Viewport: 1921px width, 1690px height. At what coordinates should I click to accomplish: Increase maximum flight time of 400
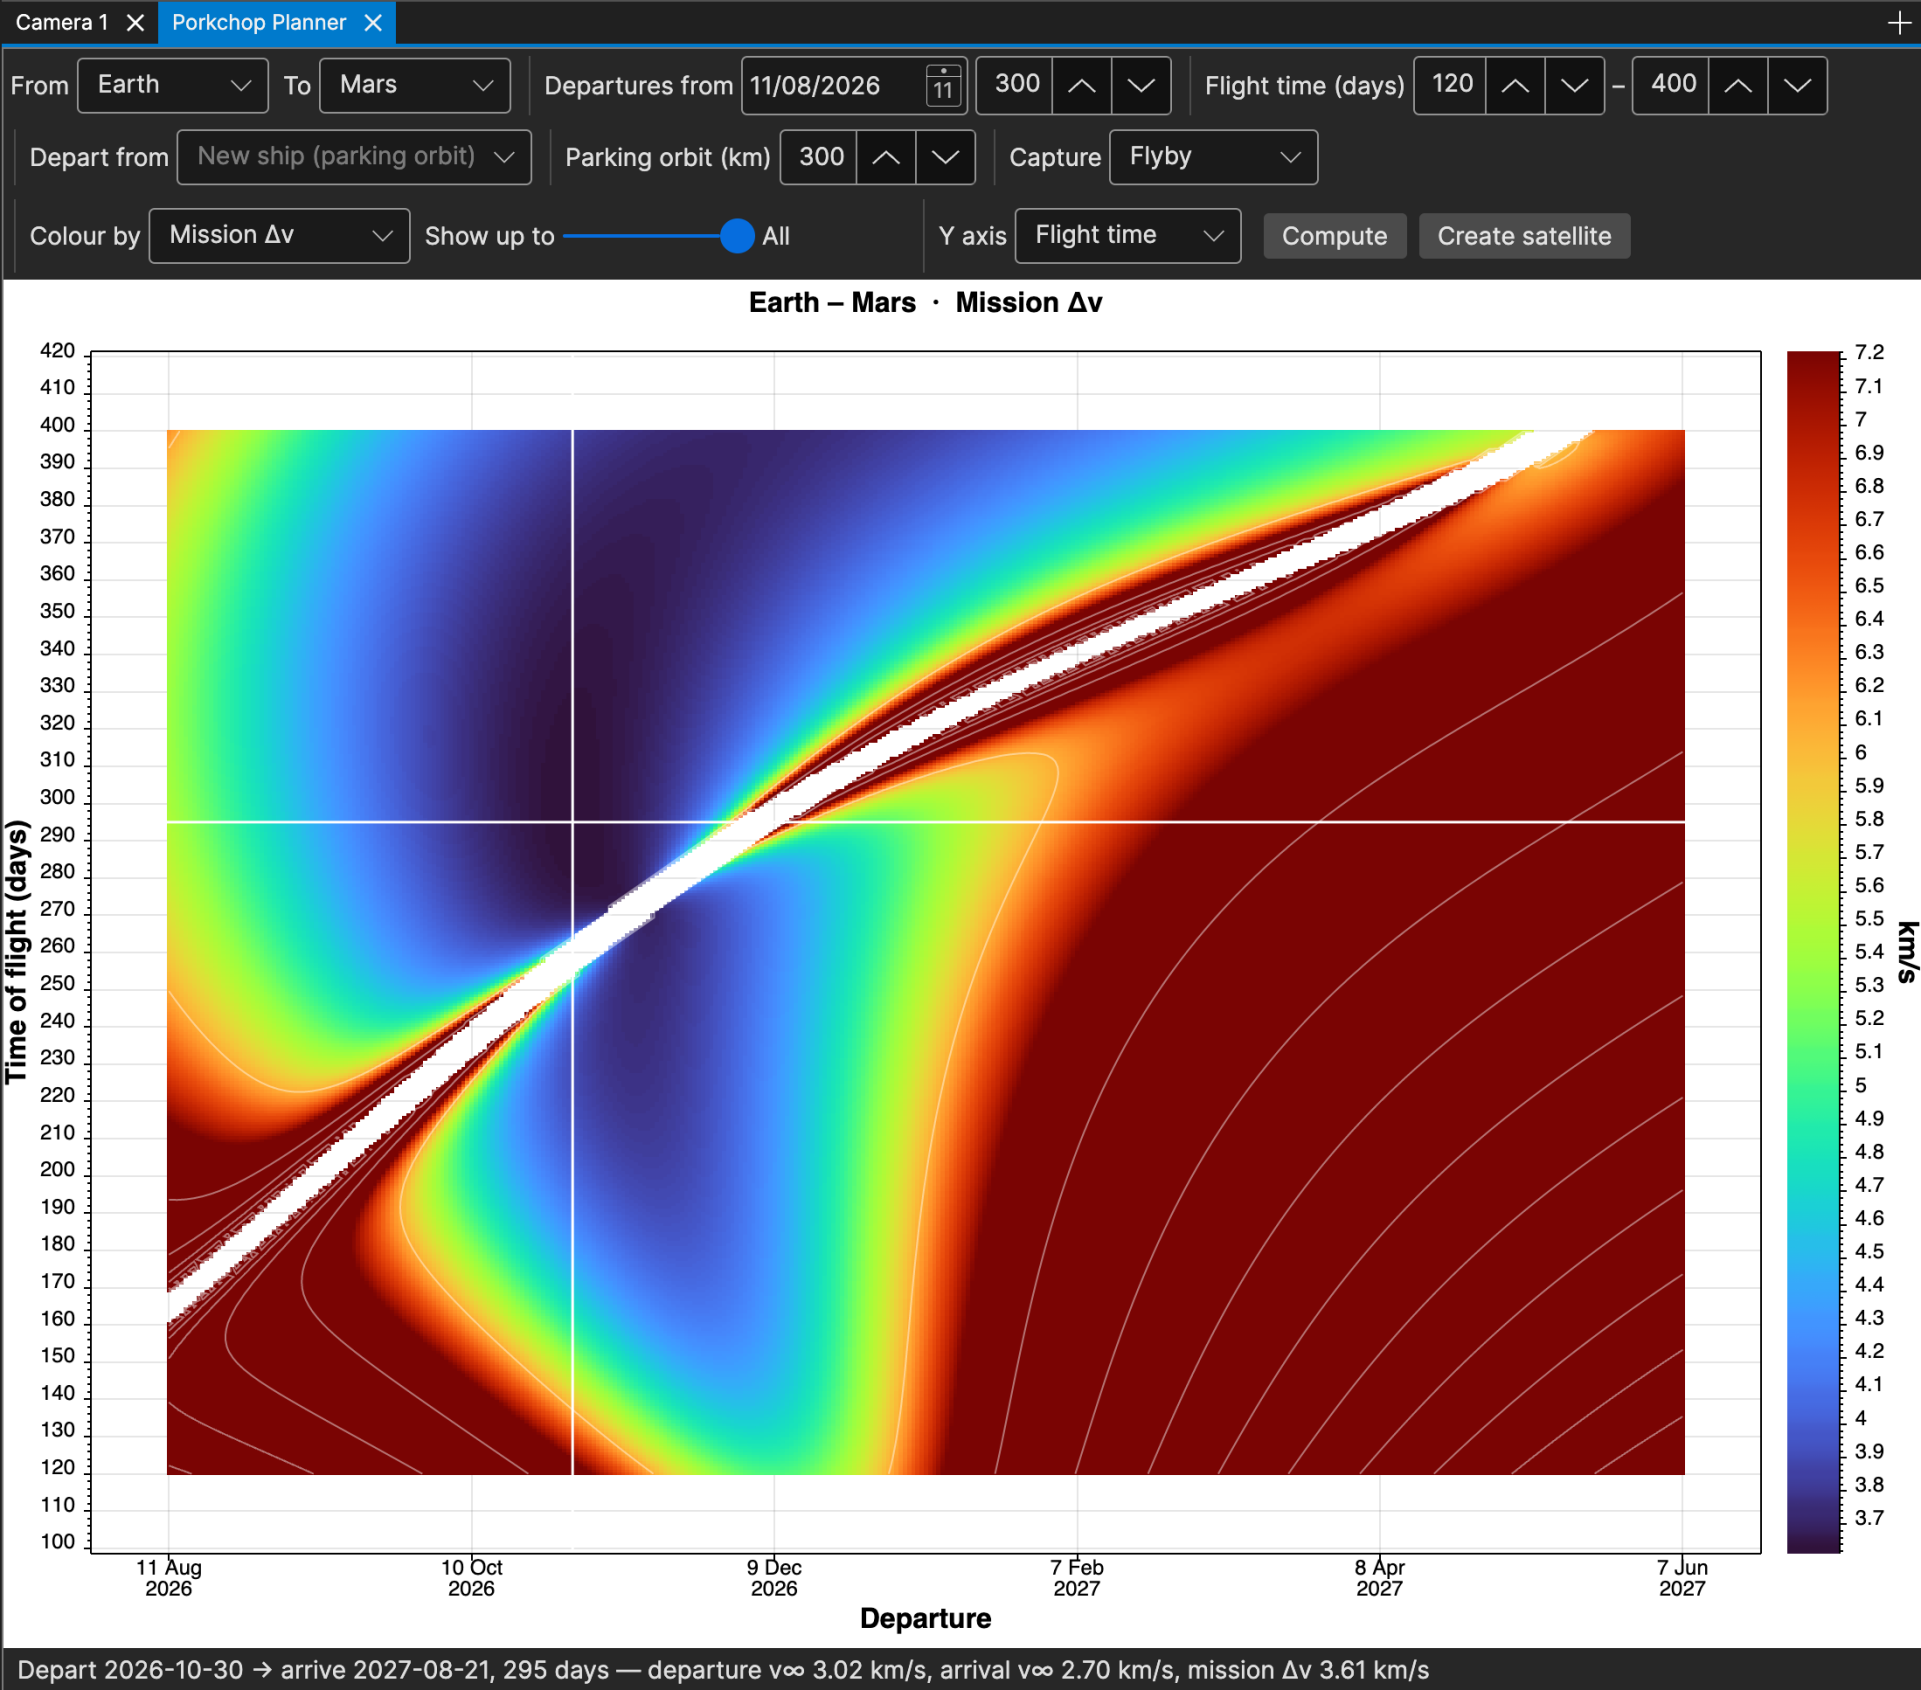tap(1738, 85)
